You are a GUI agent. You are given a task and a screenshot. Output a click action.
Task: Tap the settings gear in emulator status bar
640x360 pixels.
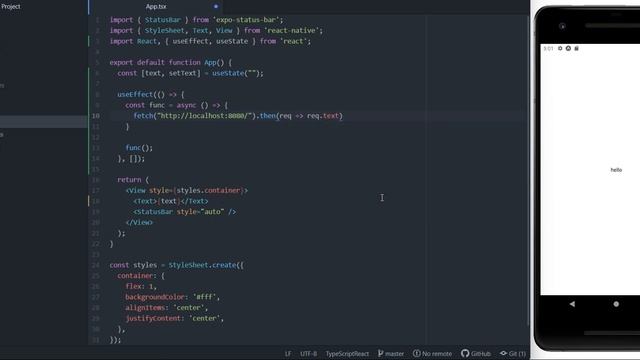(x=560, y=48)
